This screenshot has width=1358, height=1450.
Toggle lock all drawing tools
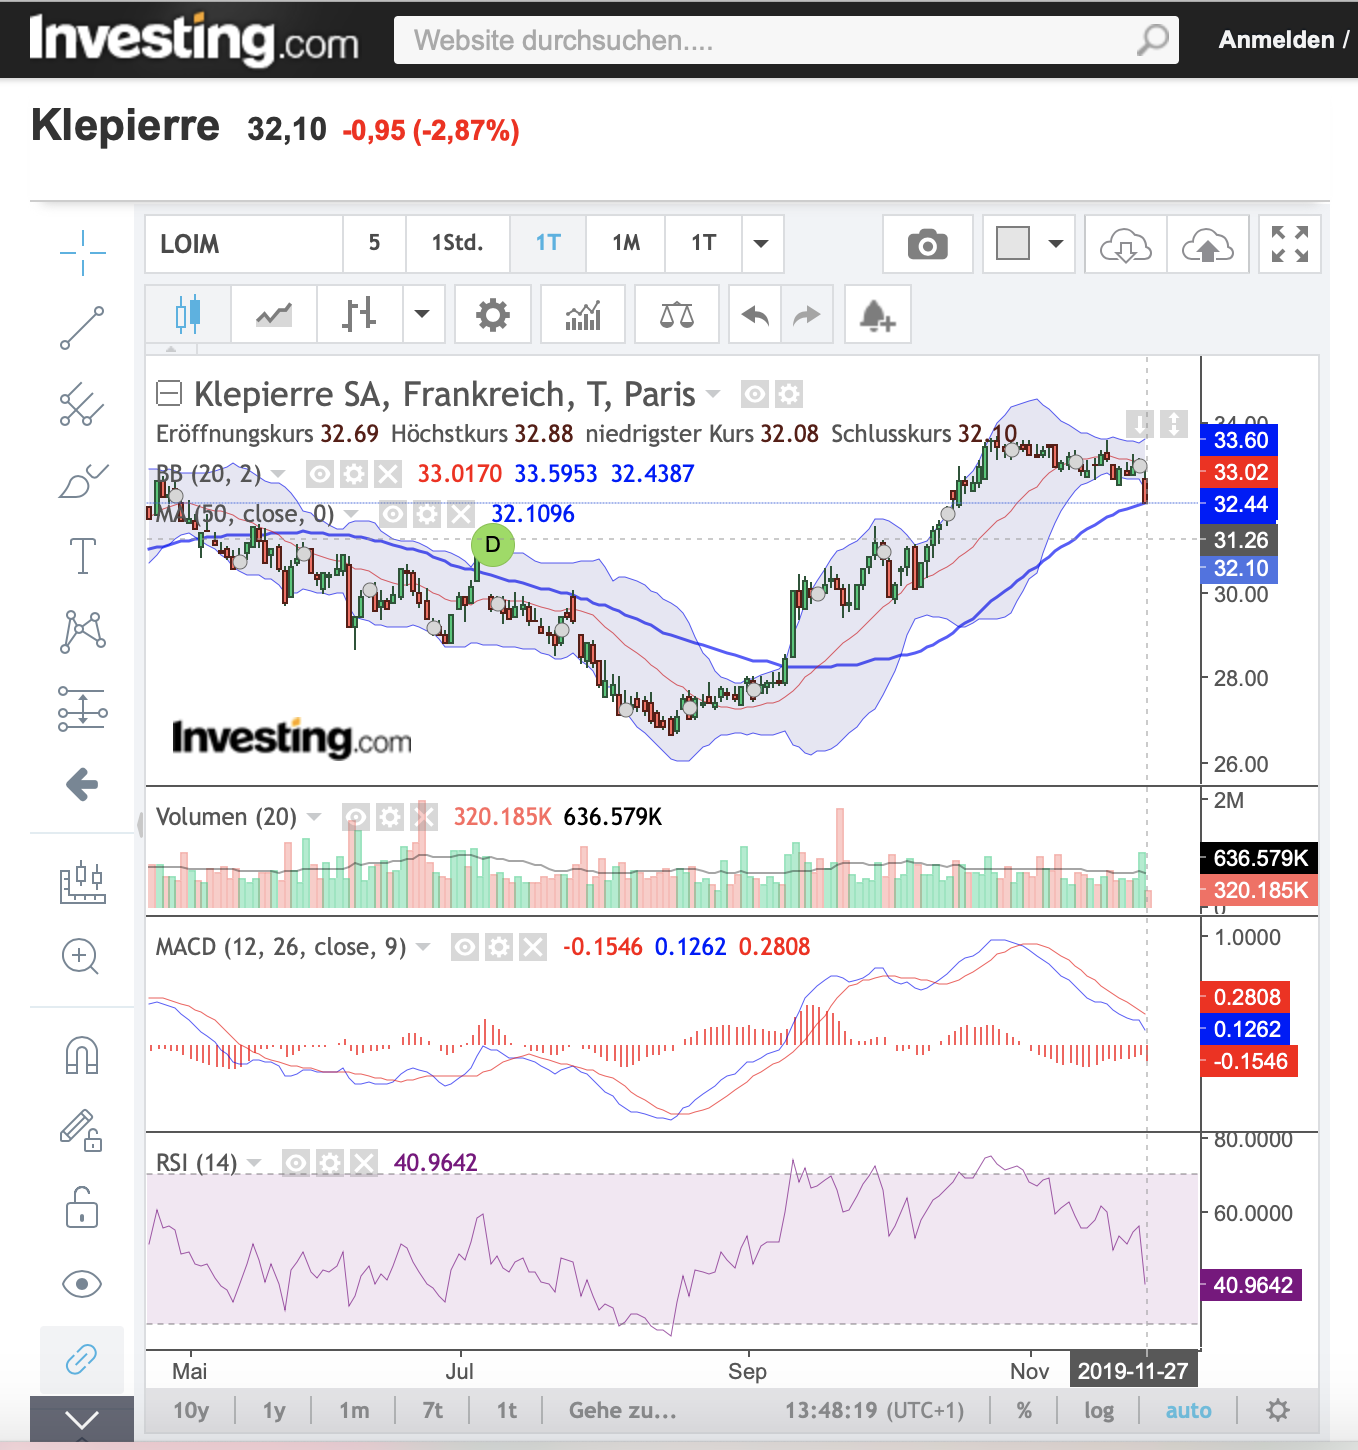tap(82, 1208)
